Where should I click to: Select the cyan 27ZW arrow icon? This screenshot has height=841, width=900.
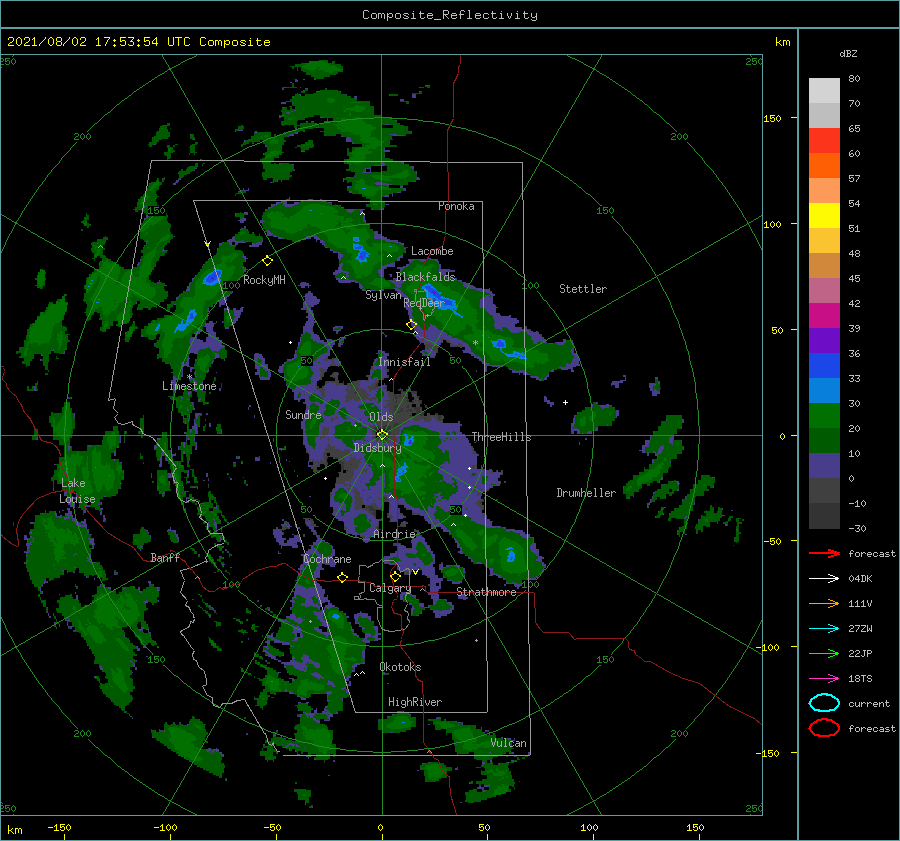coord(824,629)
